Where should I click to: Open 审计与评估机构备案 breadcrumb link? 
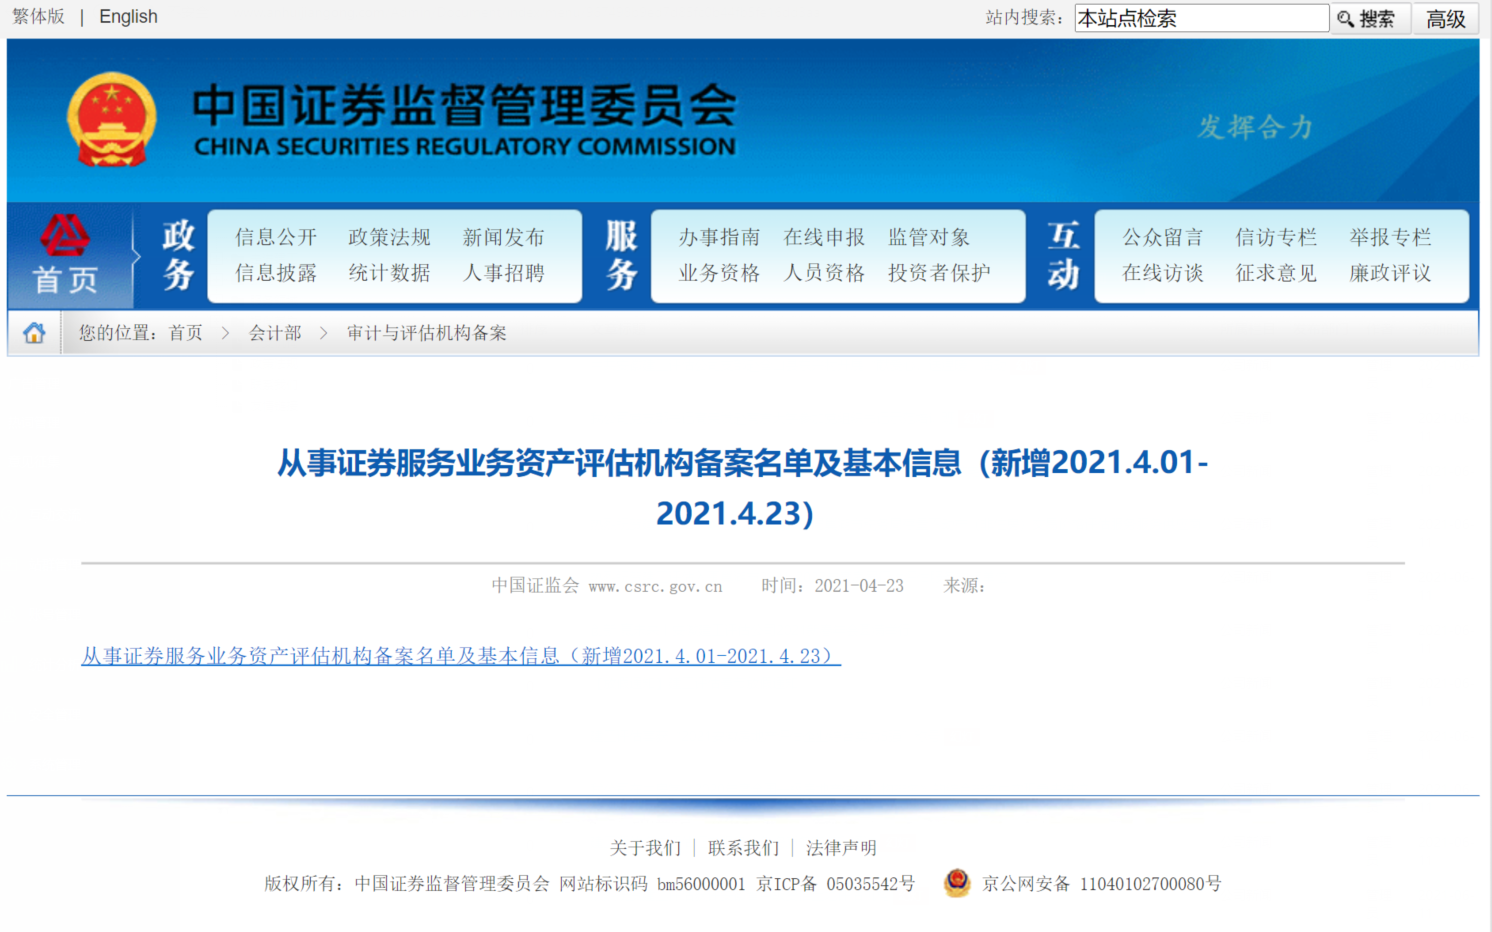427,333
